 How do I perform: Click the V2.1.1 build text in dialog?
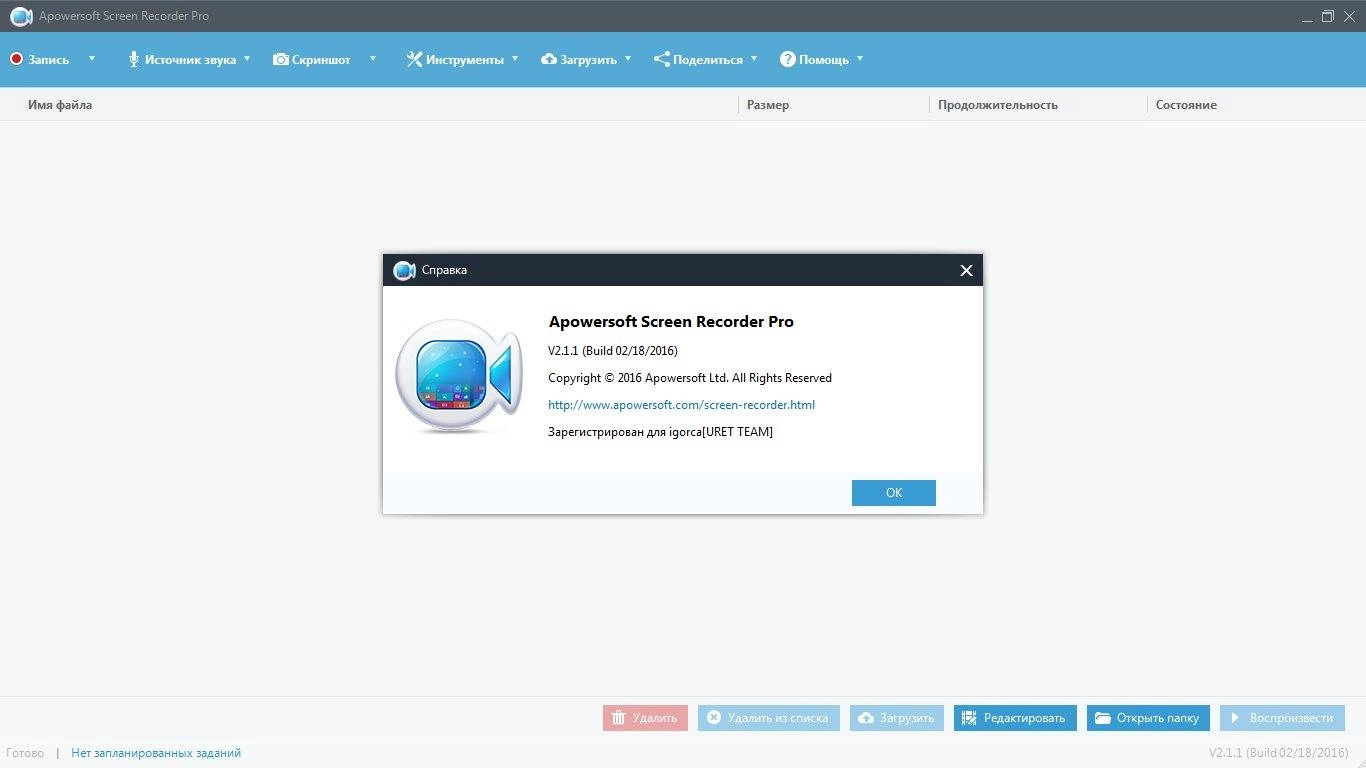(613, 351)
